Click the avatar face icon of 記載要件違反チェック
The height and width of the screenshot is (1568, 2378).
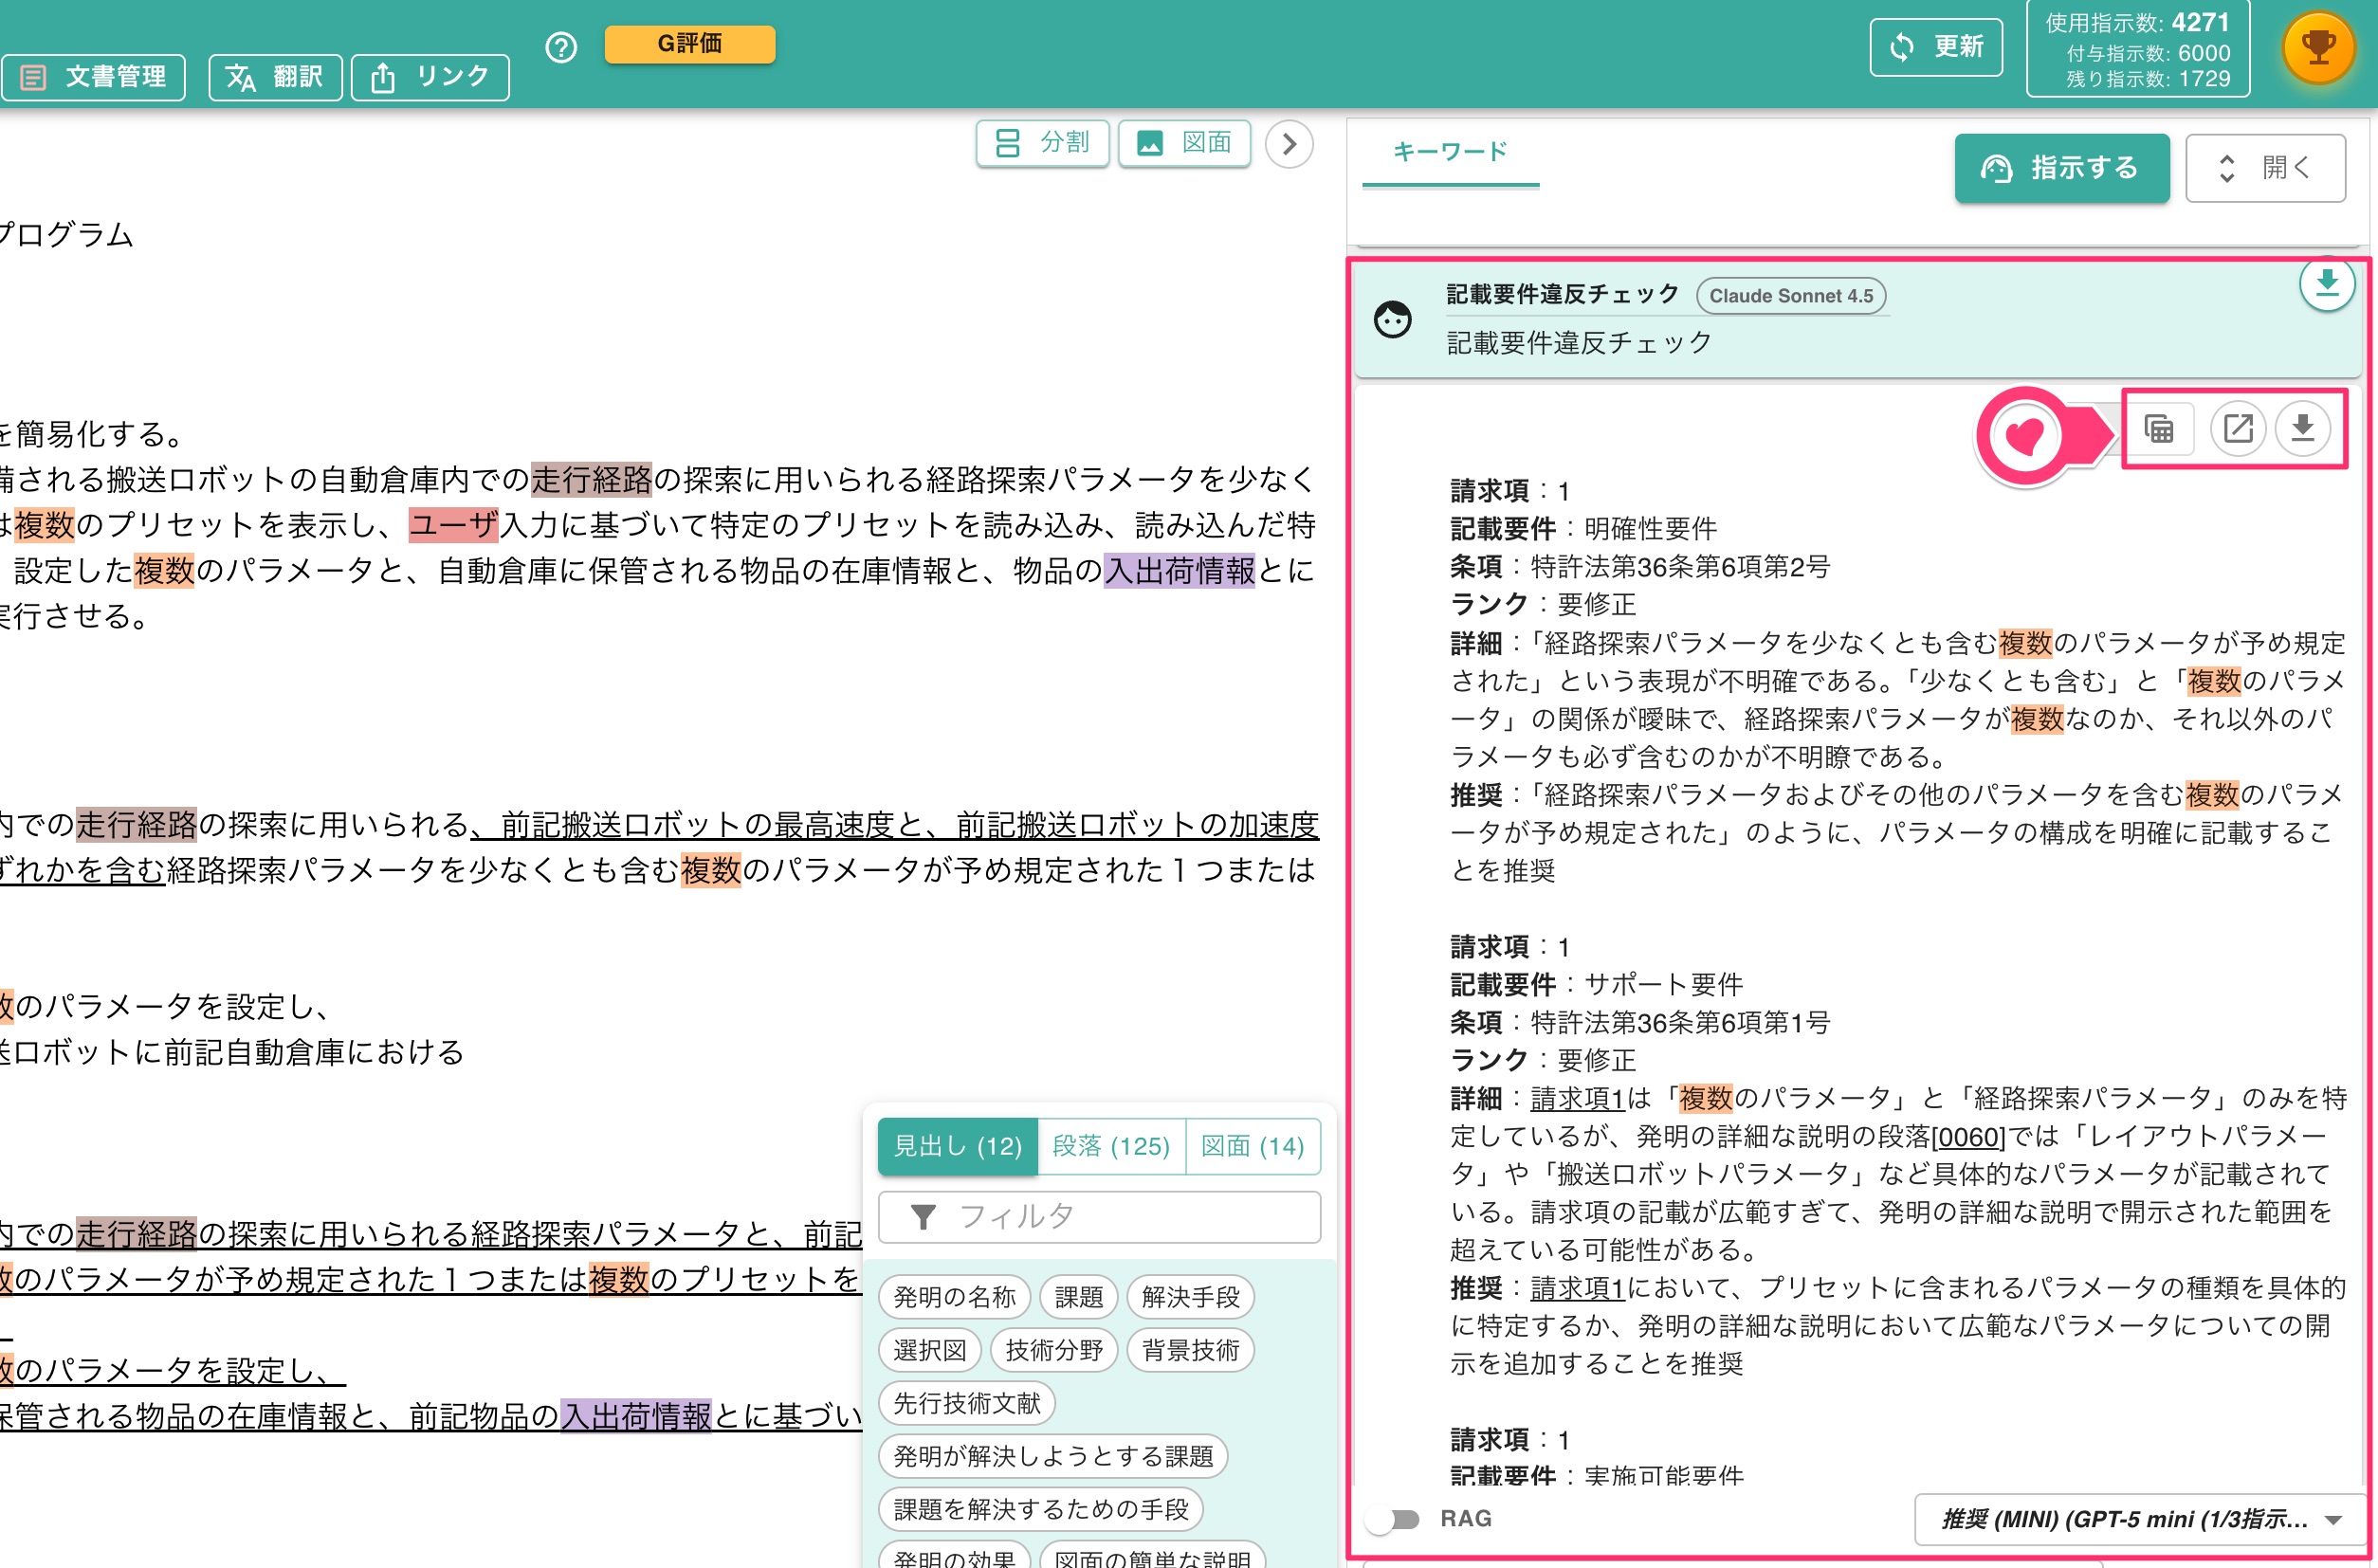[1392, 320]
